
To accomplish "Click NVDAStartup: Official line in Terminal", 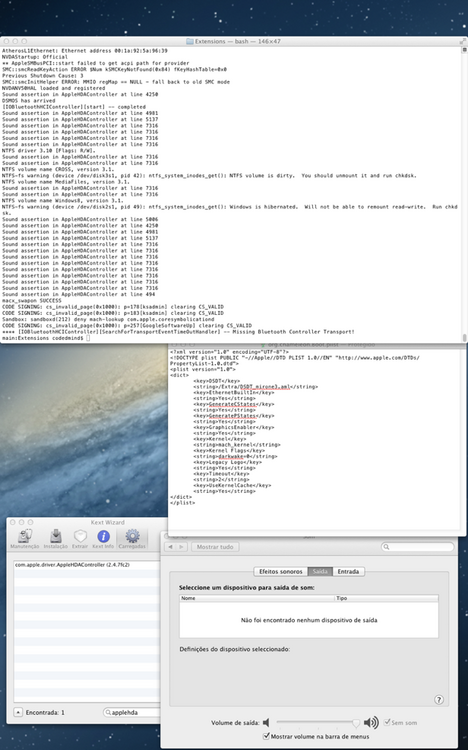I will click(35, 57).
